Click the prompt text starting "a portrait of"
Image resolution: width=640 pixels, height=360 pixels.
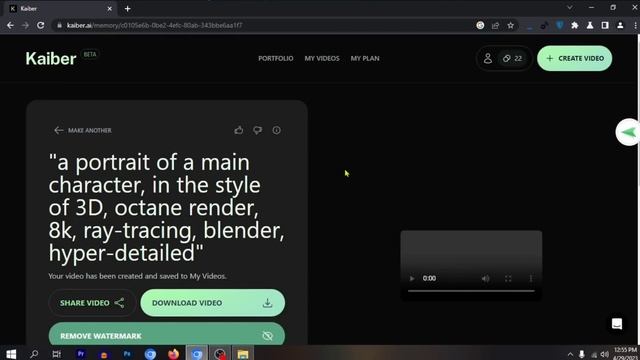click(x=167, y=207)
